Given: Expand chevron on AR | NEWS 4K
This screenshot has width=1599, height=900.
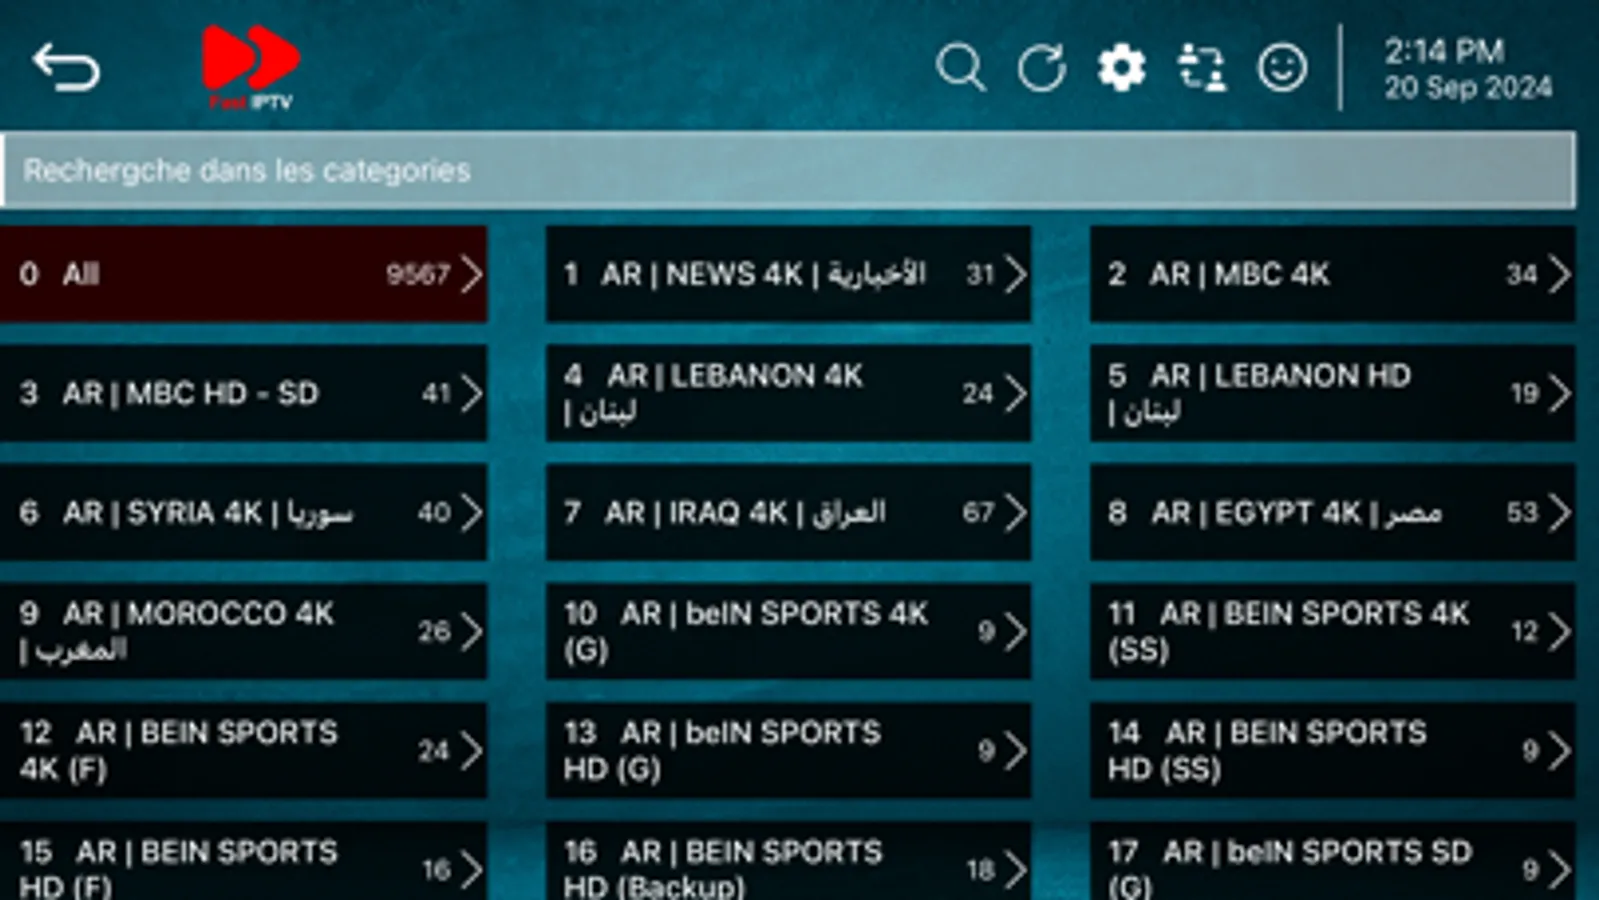Looking at the screenshot, I should [1016, 274].
